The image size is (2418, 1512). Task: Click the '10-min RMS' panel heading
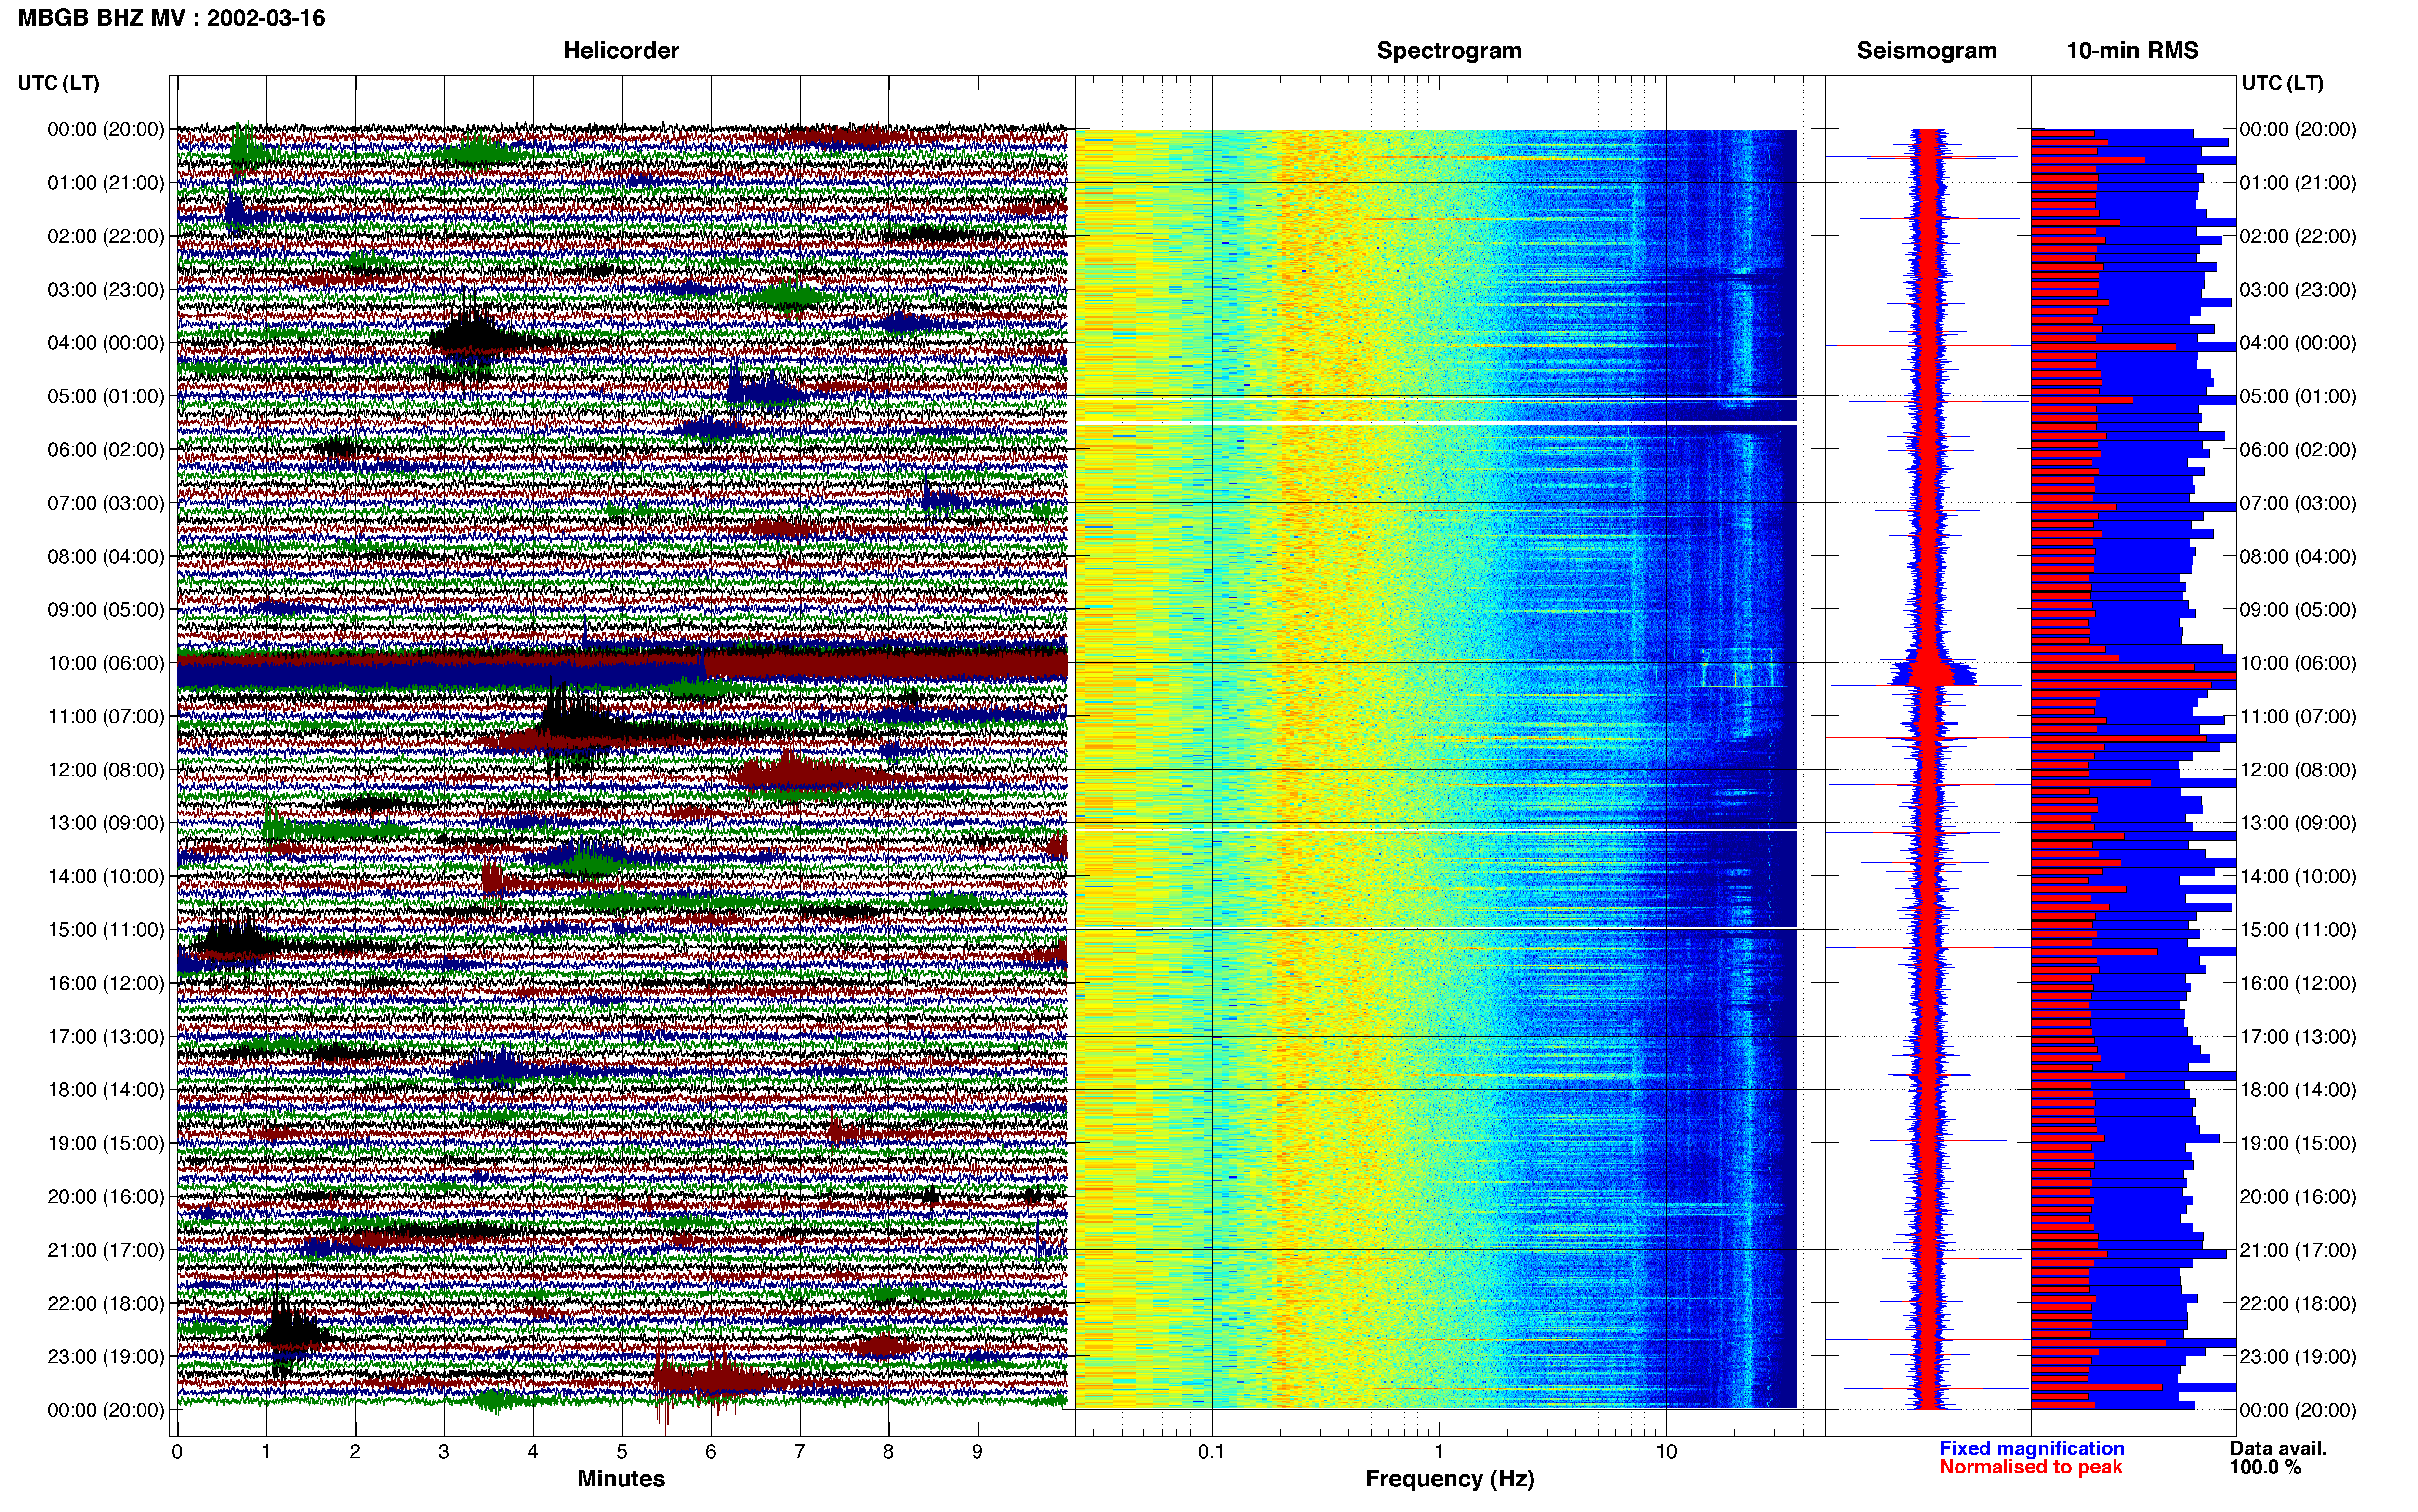coord(2132,51)
